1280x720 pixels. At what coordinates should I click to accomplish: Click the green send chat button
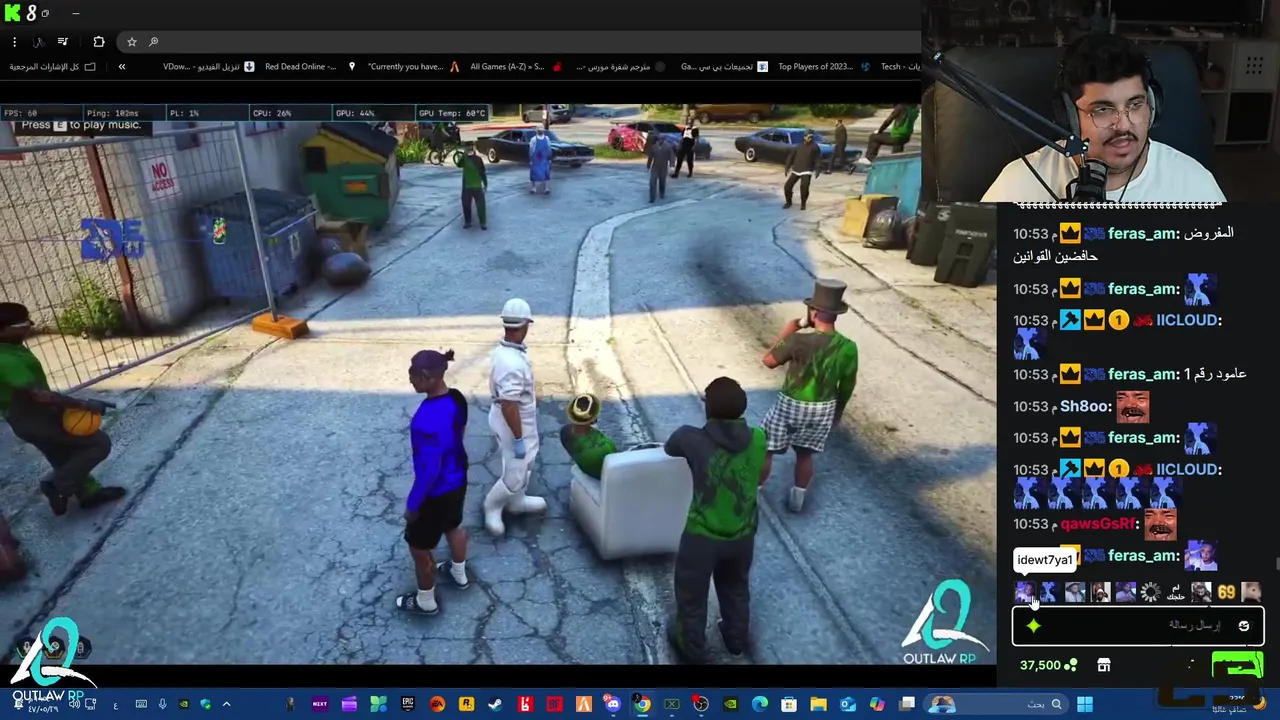coord(1238,666)
